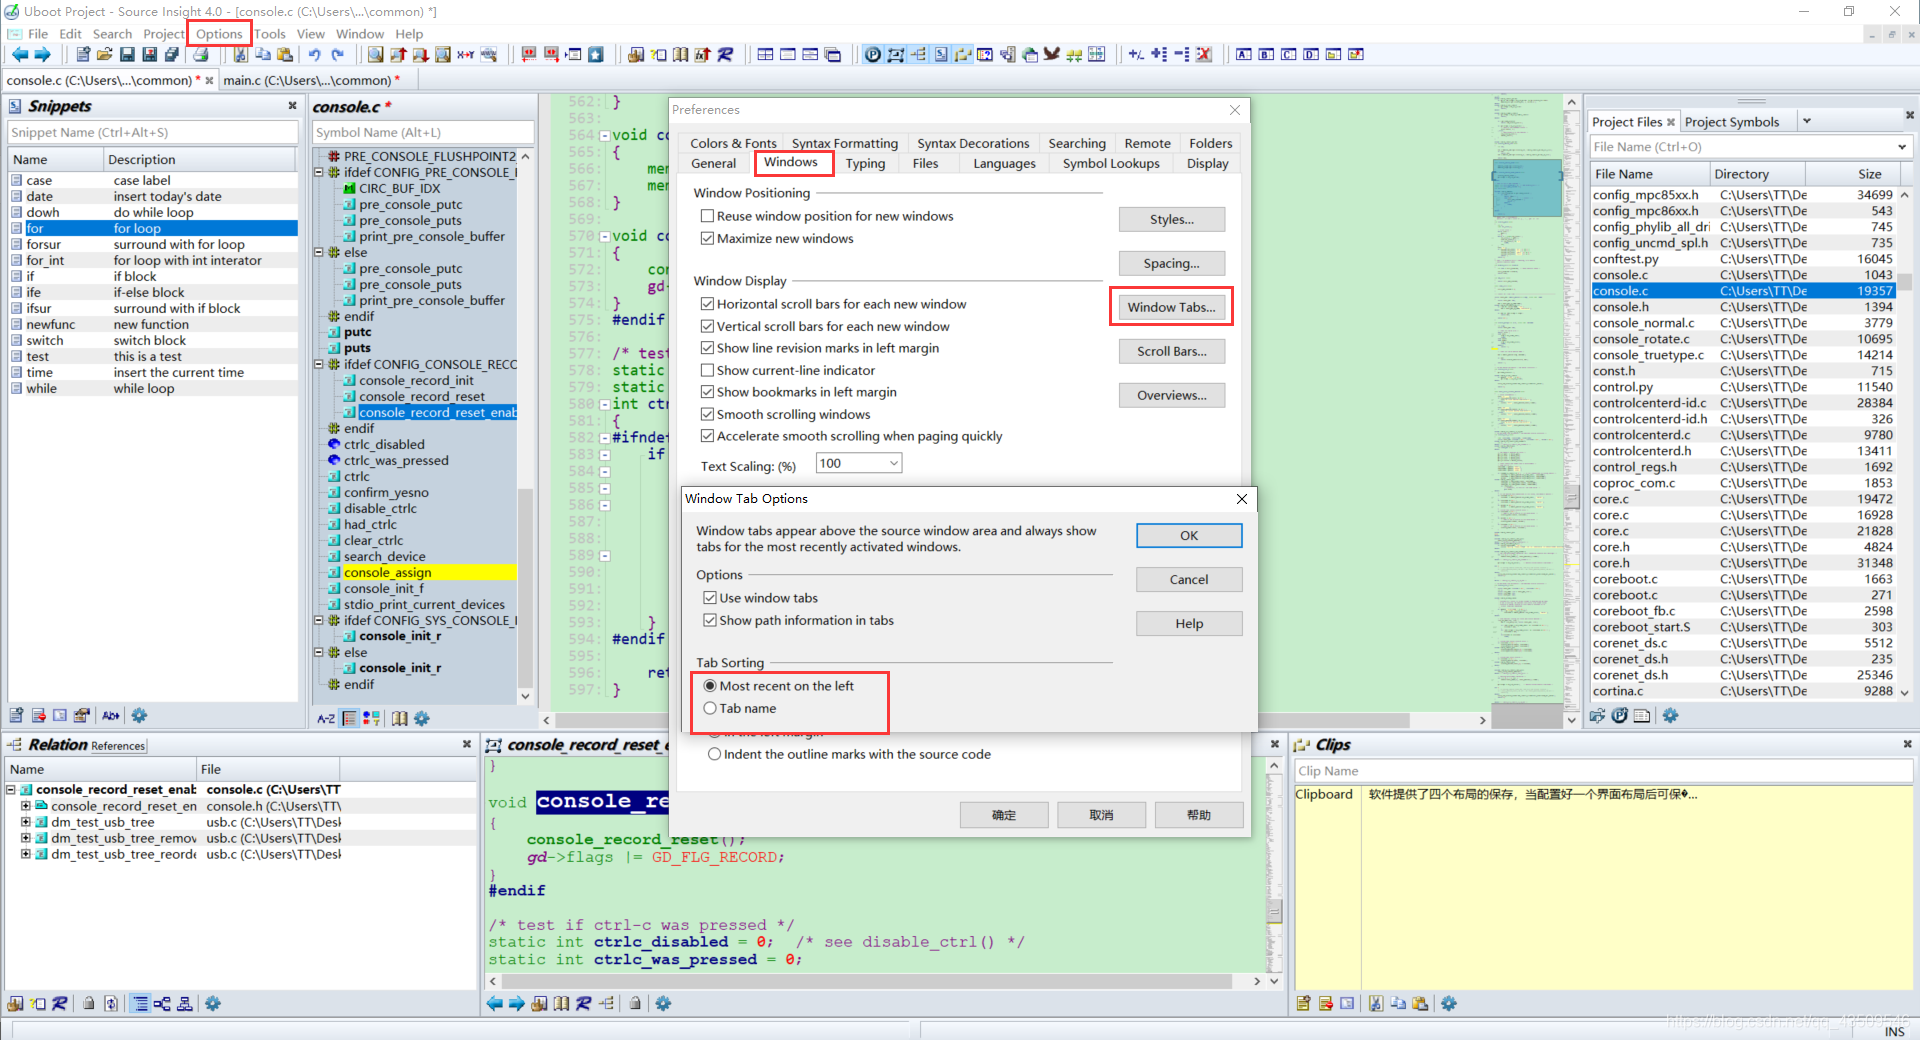Click the A-Z sort icon under symbol list
The image size is (1920, 1040).
pos(326,718)
